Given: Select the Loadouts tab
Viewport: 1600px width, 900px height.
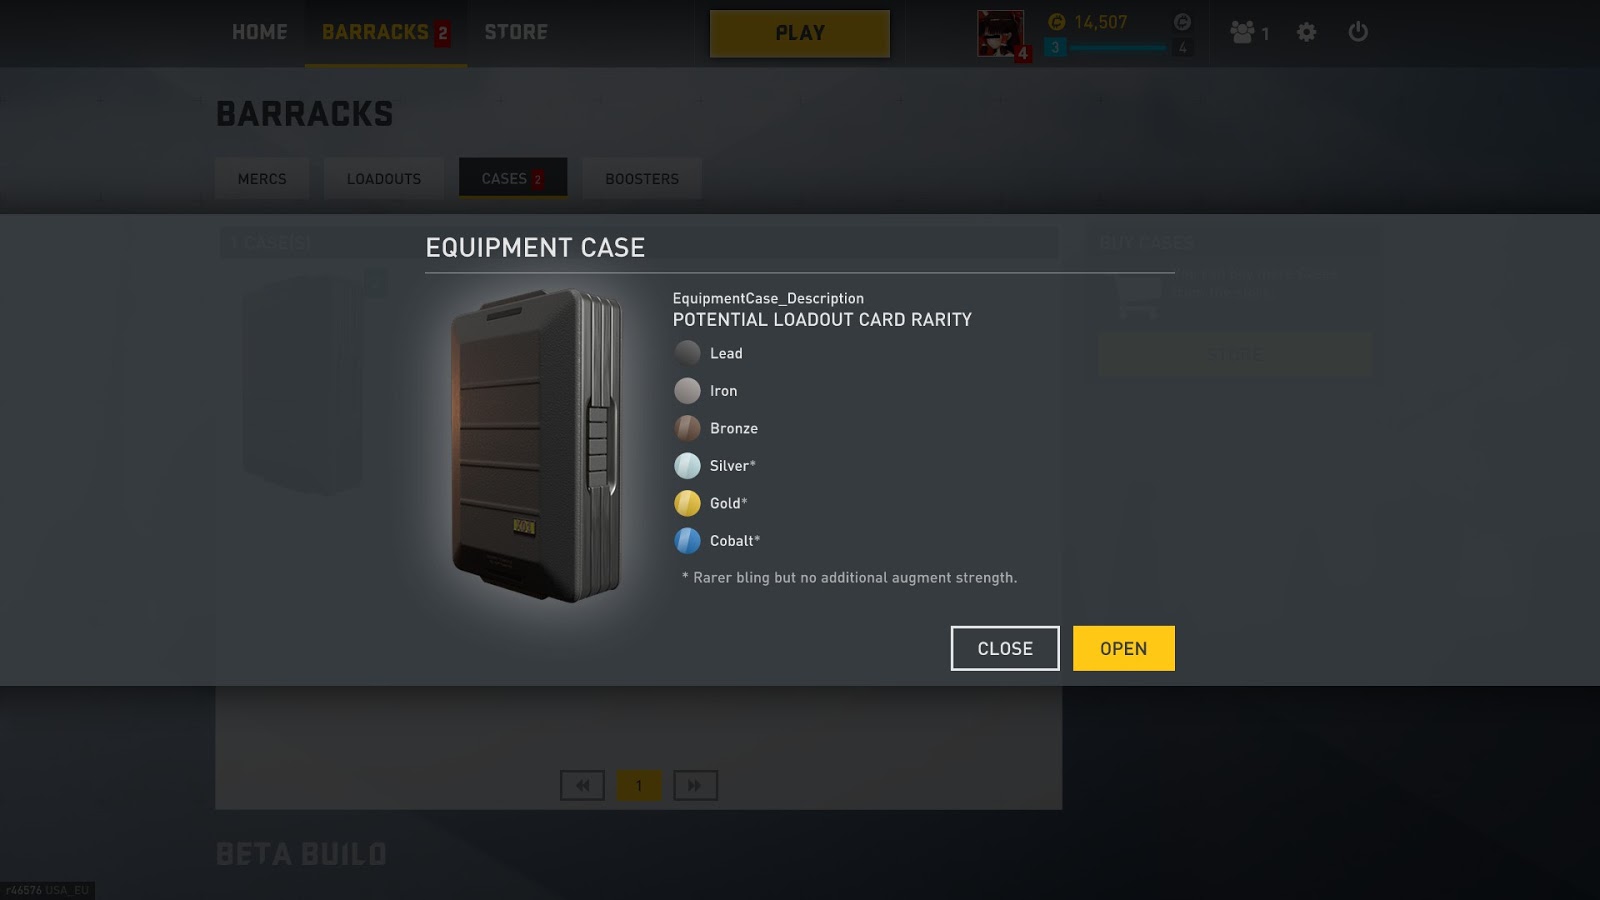Looking at the screenshot, I should [x=384, y=178].
